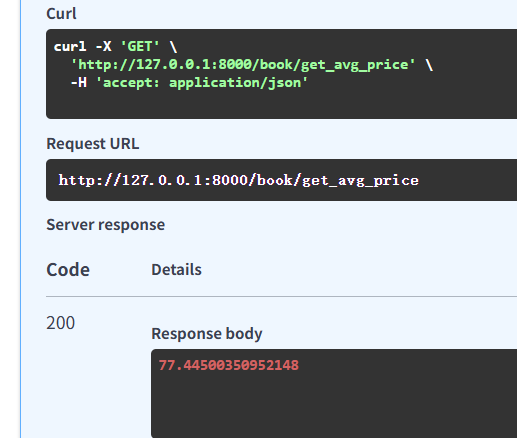
Task: Click the "Curl" heading
Action: click(61, 14)
